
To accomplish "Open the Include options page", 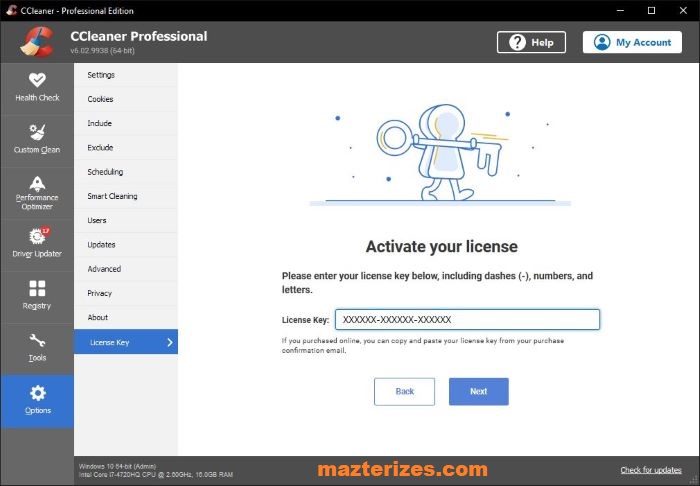I will click(126, 123).
